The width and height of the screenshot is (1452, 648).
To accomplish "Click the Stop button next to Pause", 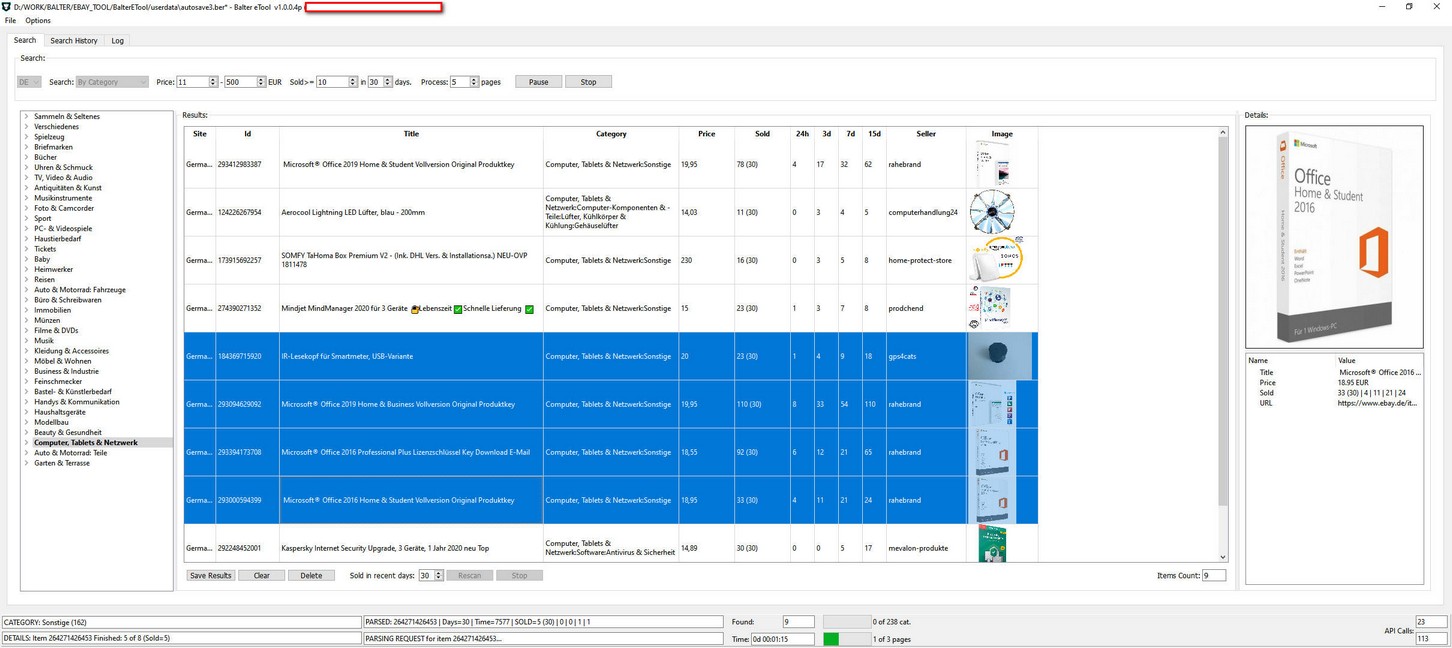I will tap(588, 82).
